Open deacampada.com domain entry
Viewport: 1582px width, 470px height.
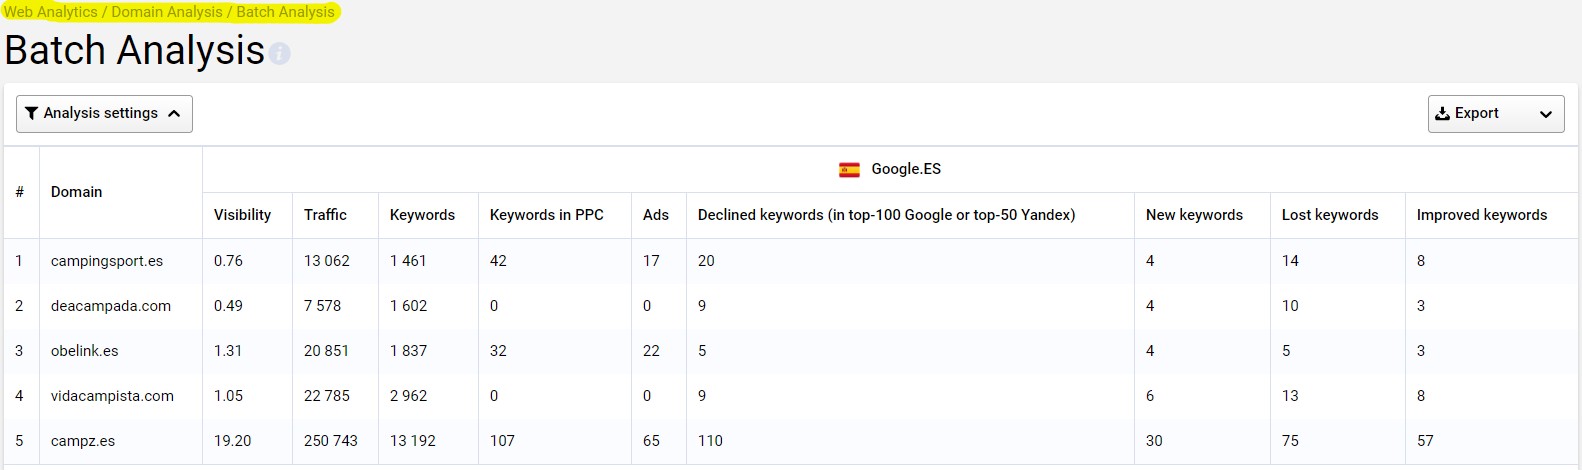click(111, 306)
